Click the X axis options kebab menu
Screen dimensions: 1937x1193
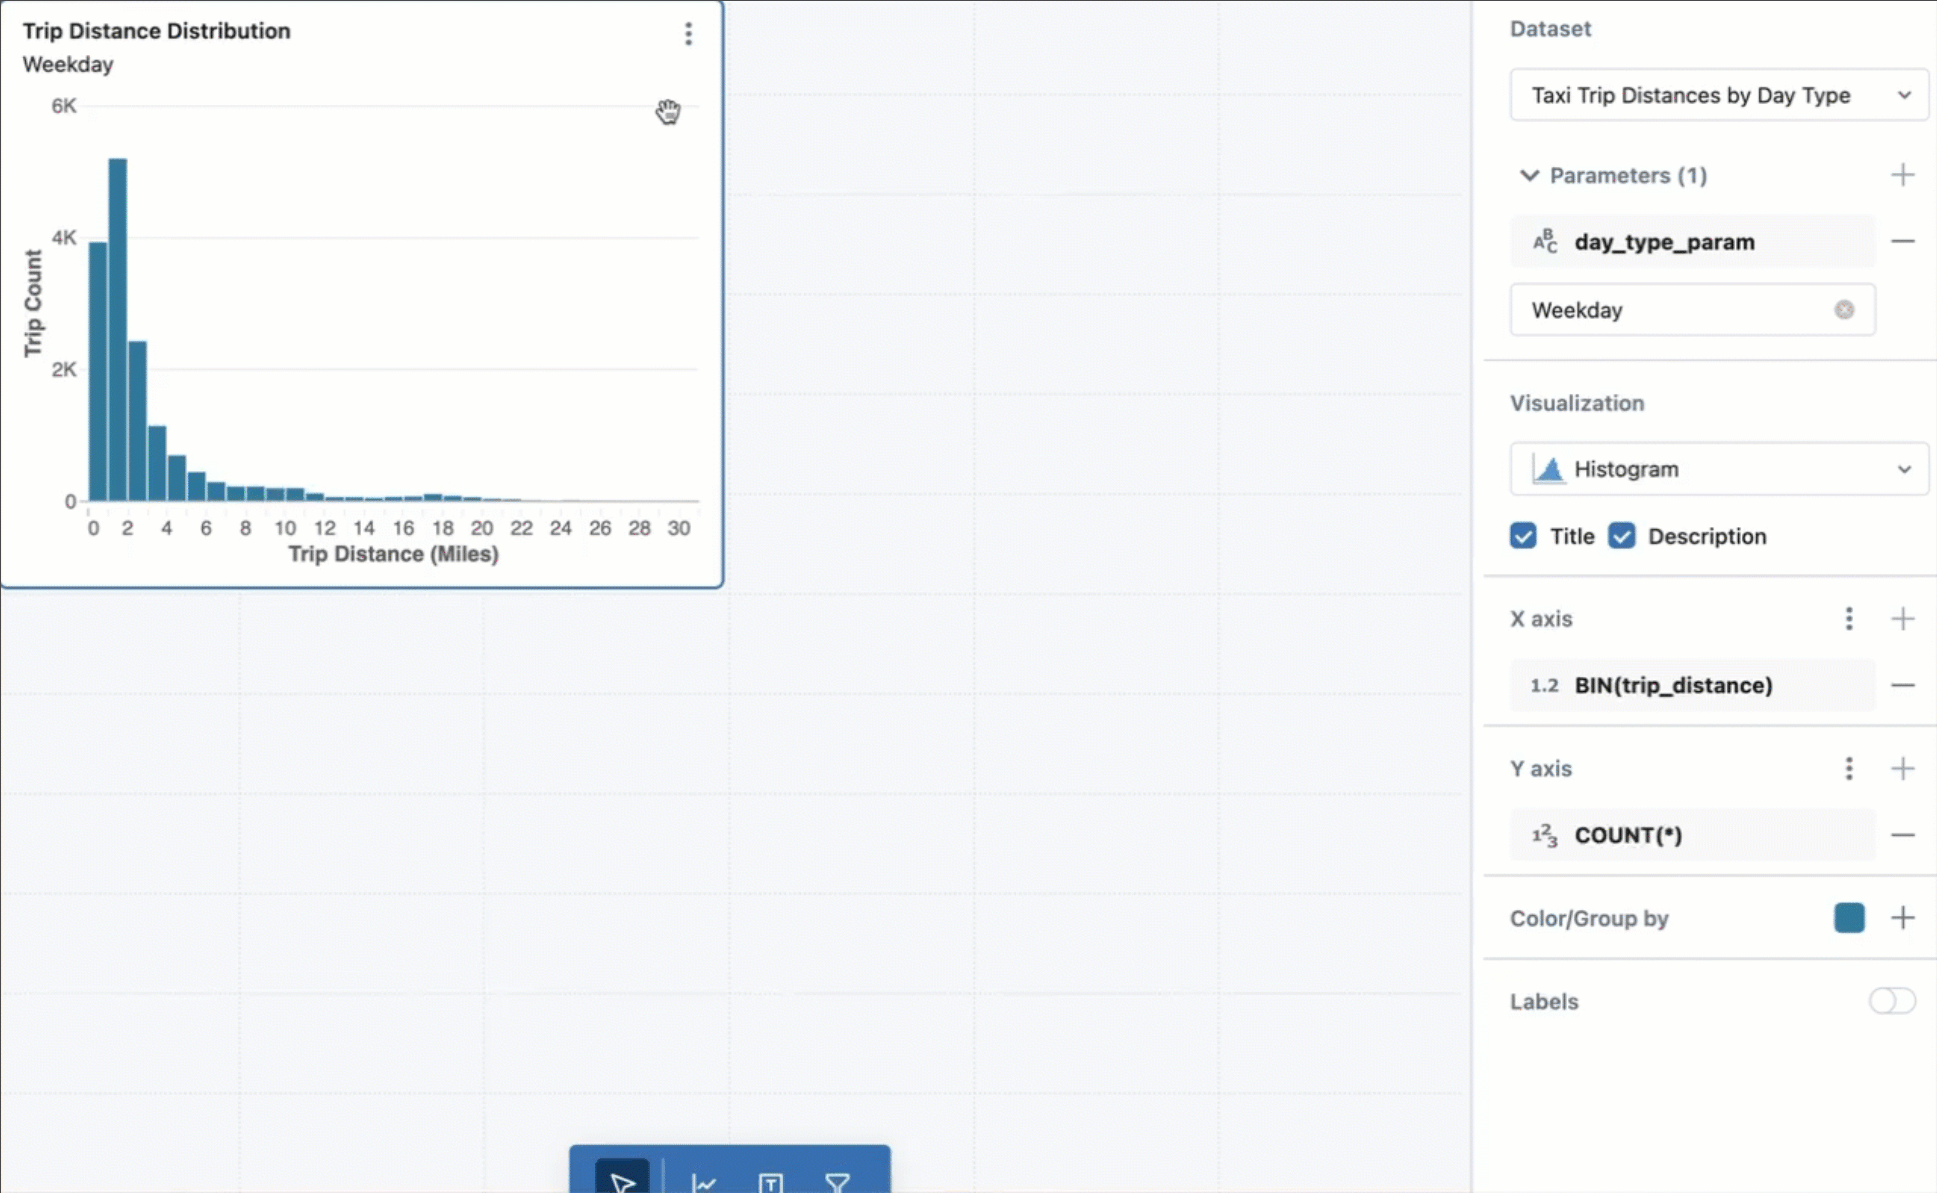click(1850, 619)
